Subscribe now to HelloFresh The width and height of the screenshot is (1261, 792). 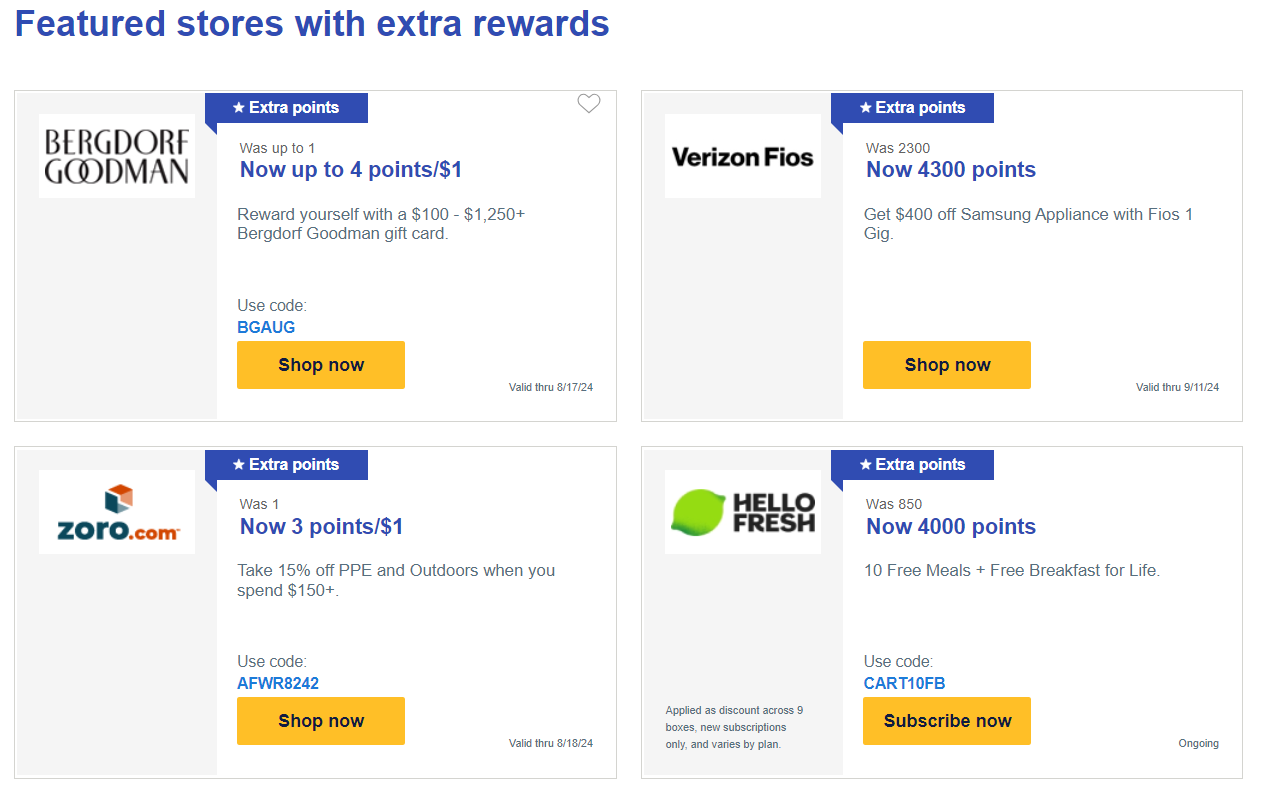(946, 720)
